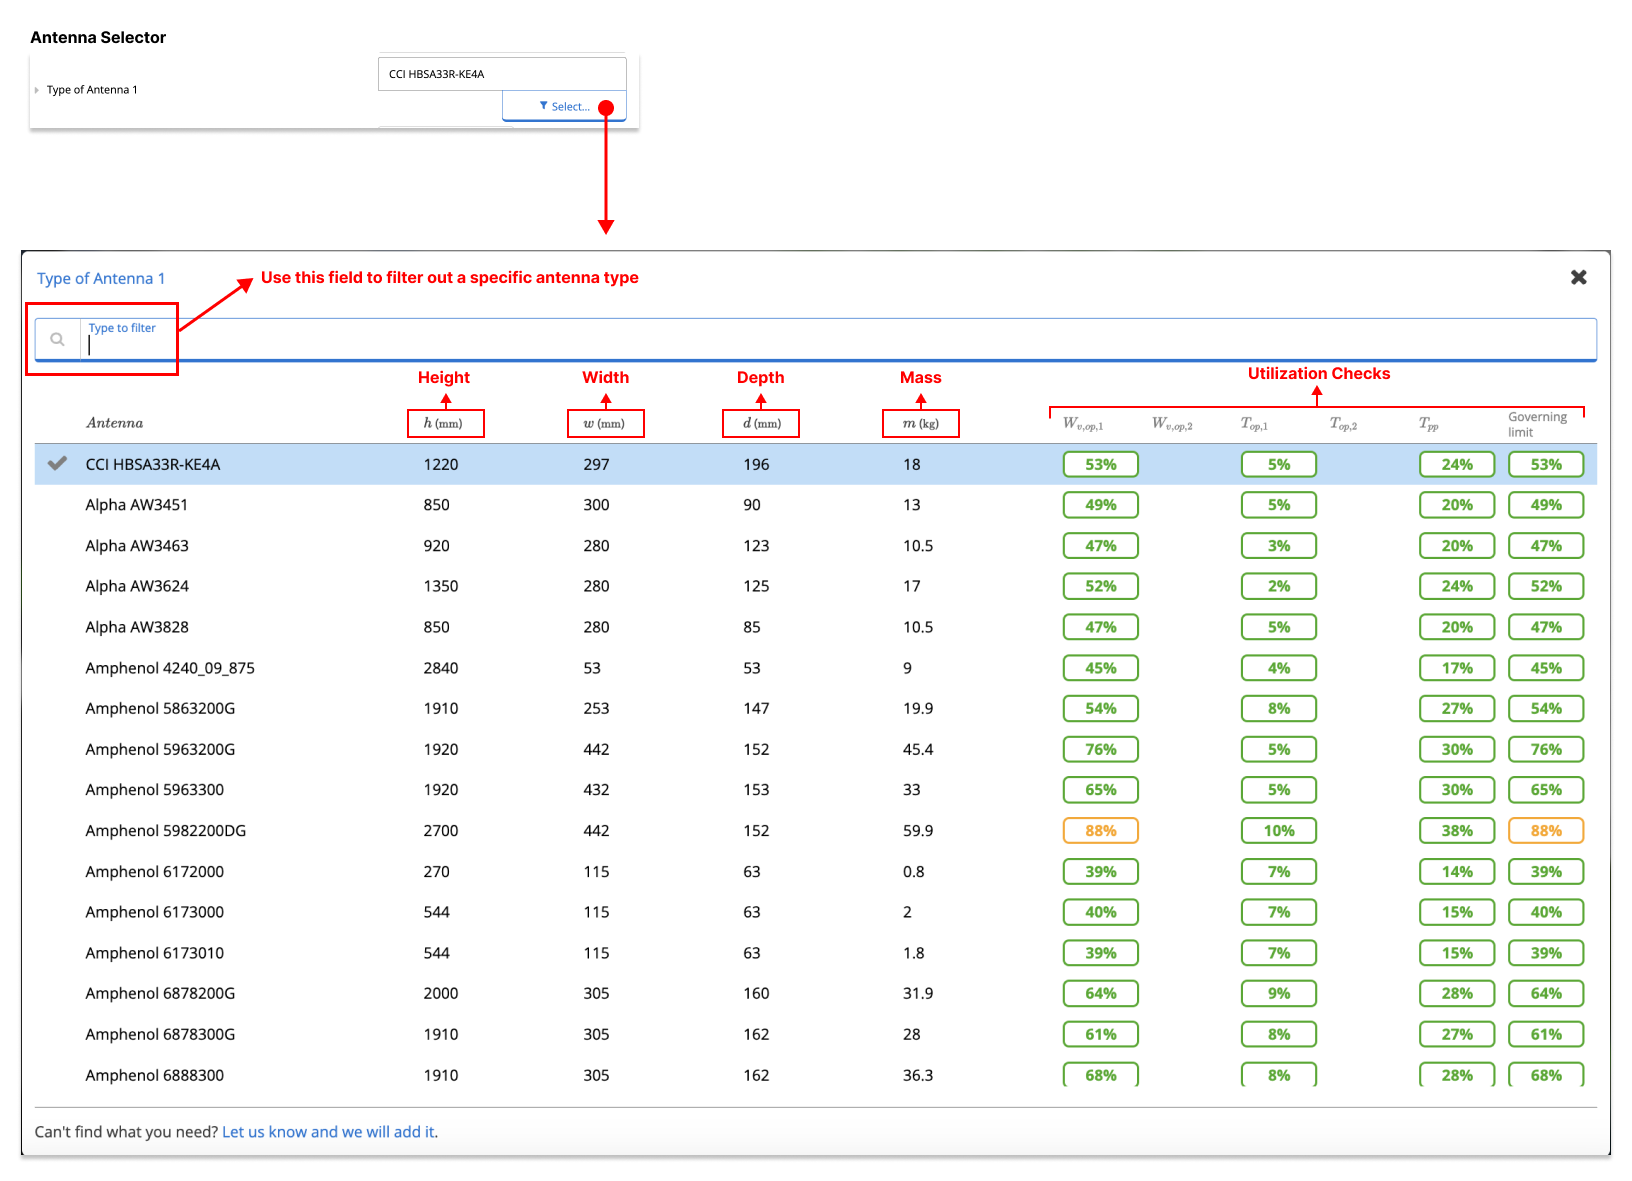Viewport: 1632px width, 1181px height.
Task: Select the Amphenol 6173000 antenna row
Action: point(815,912)
